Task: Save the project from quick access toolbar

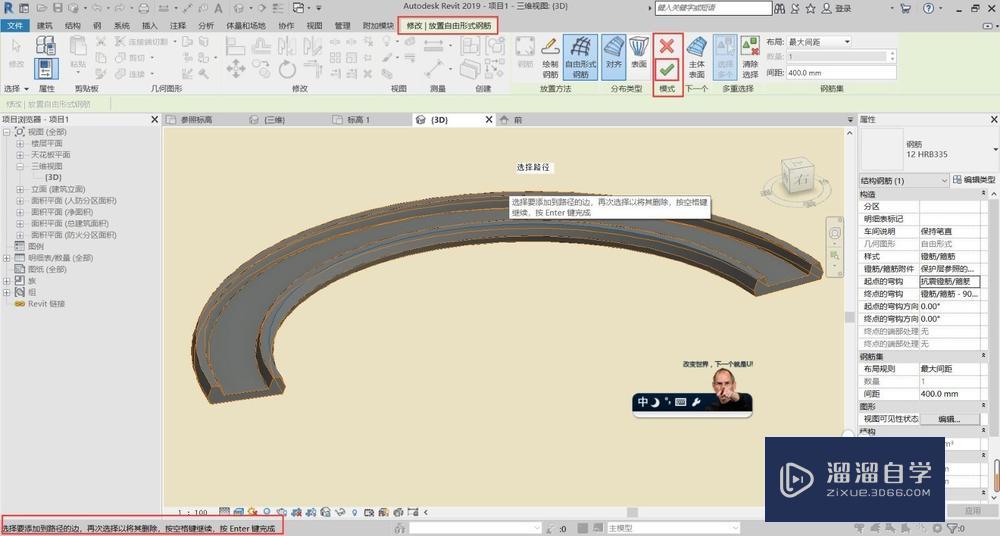Action: click(x=58, y=8)
